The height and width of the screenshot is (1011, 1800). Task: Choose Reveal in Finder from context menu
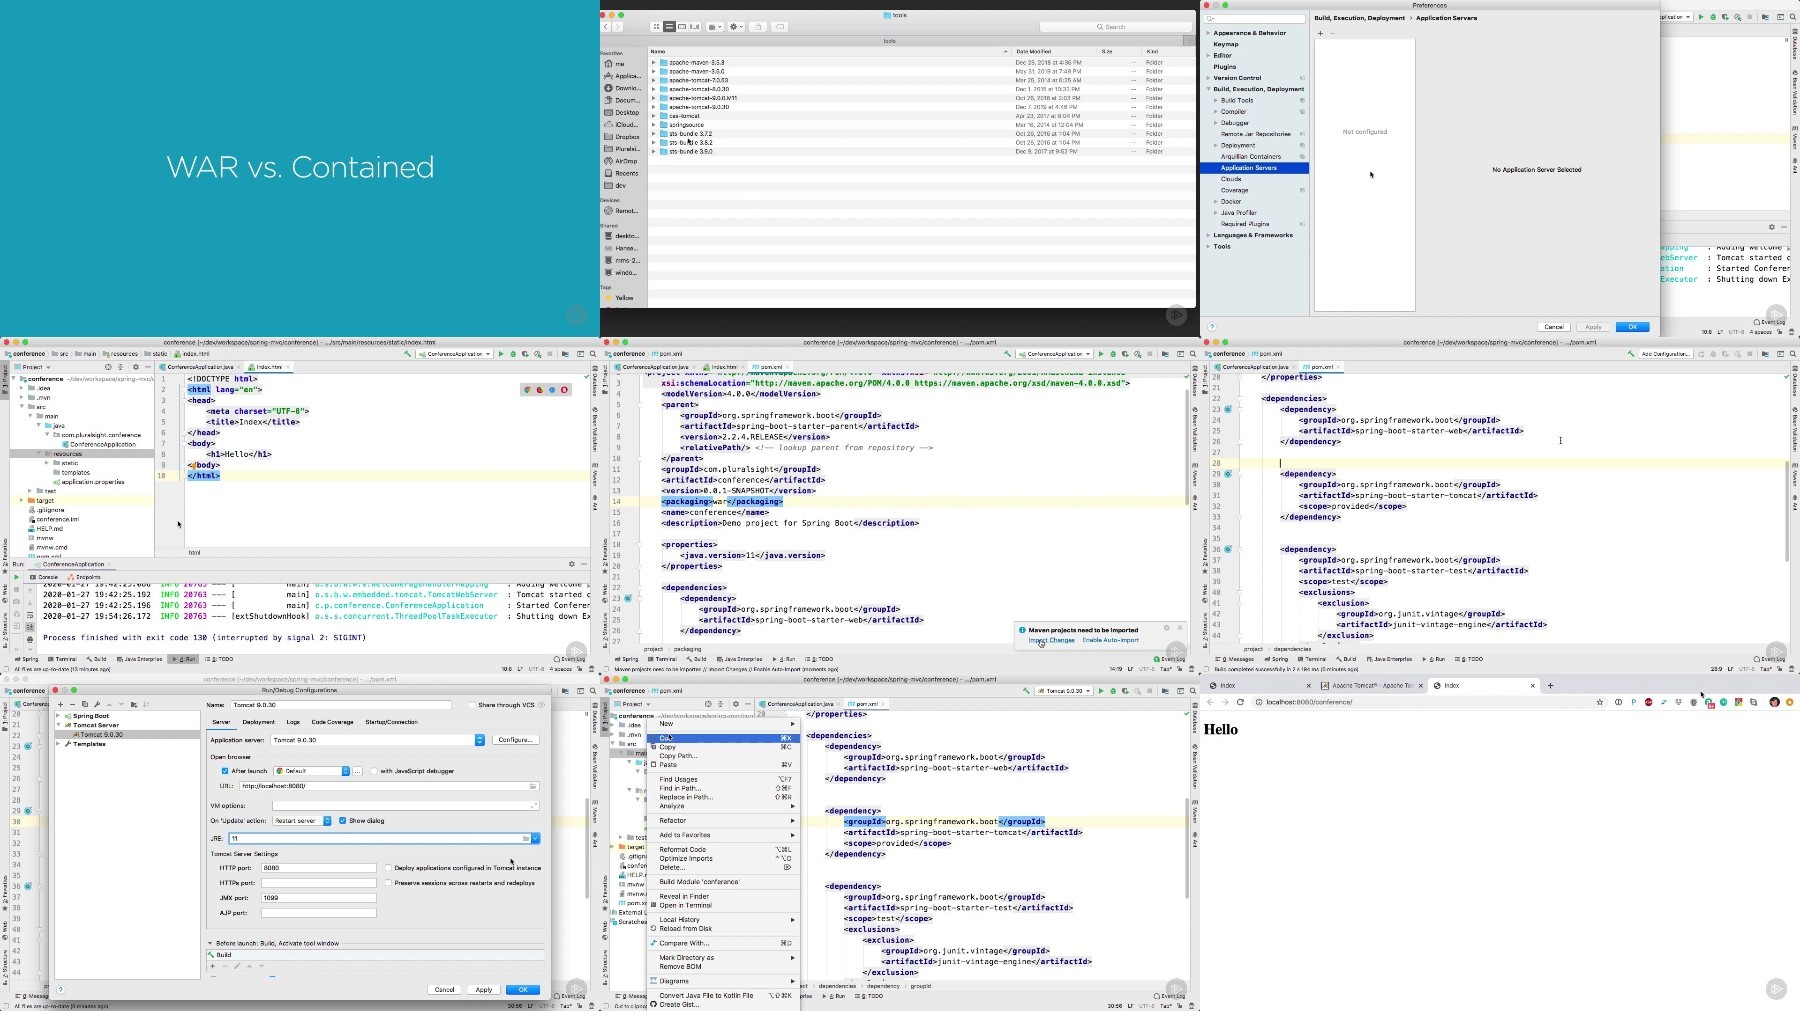[x=684, y=896]
